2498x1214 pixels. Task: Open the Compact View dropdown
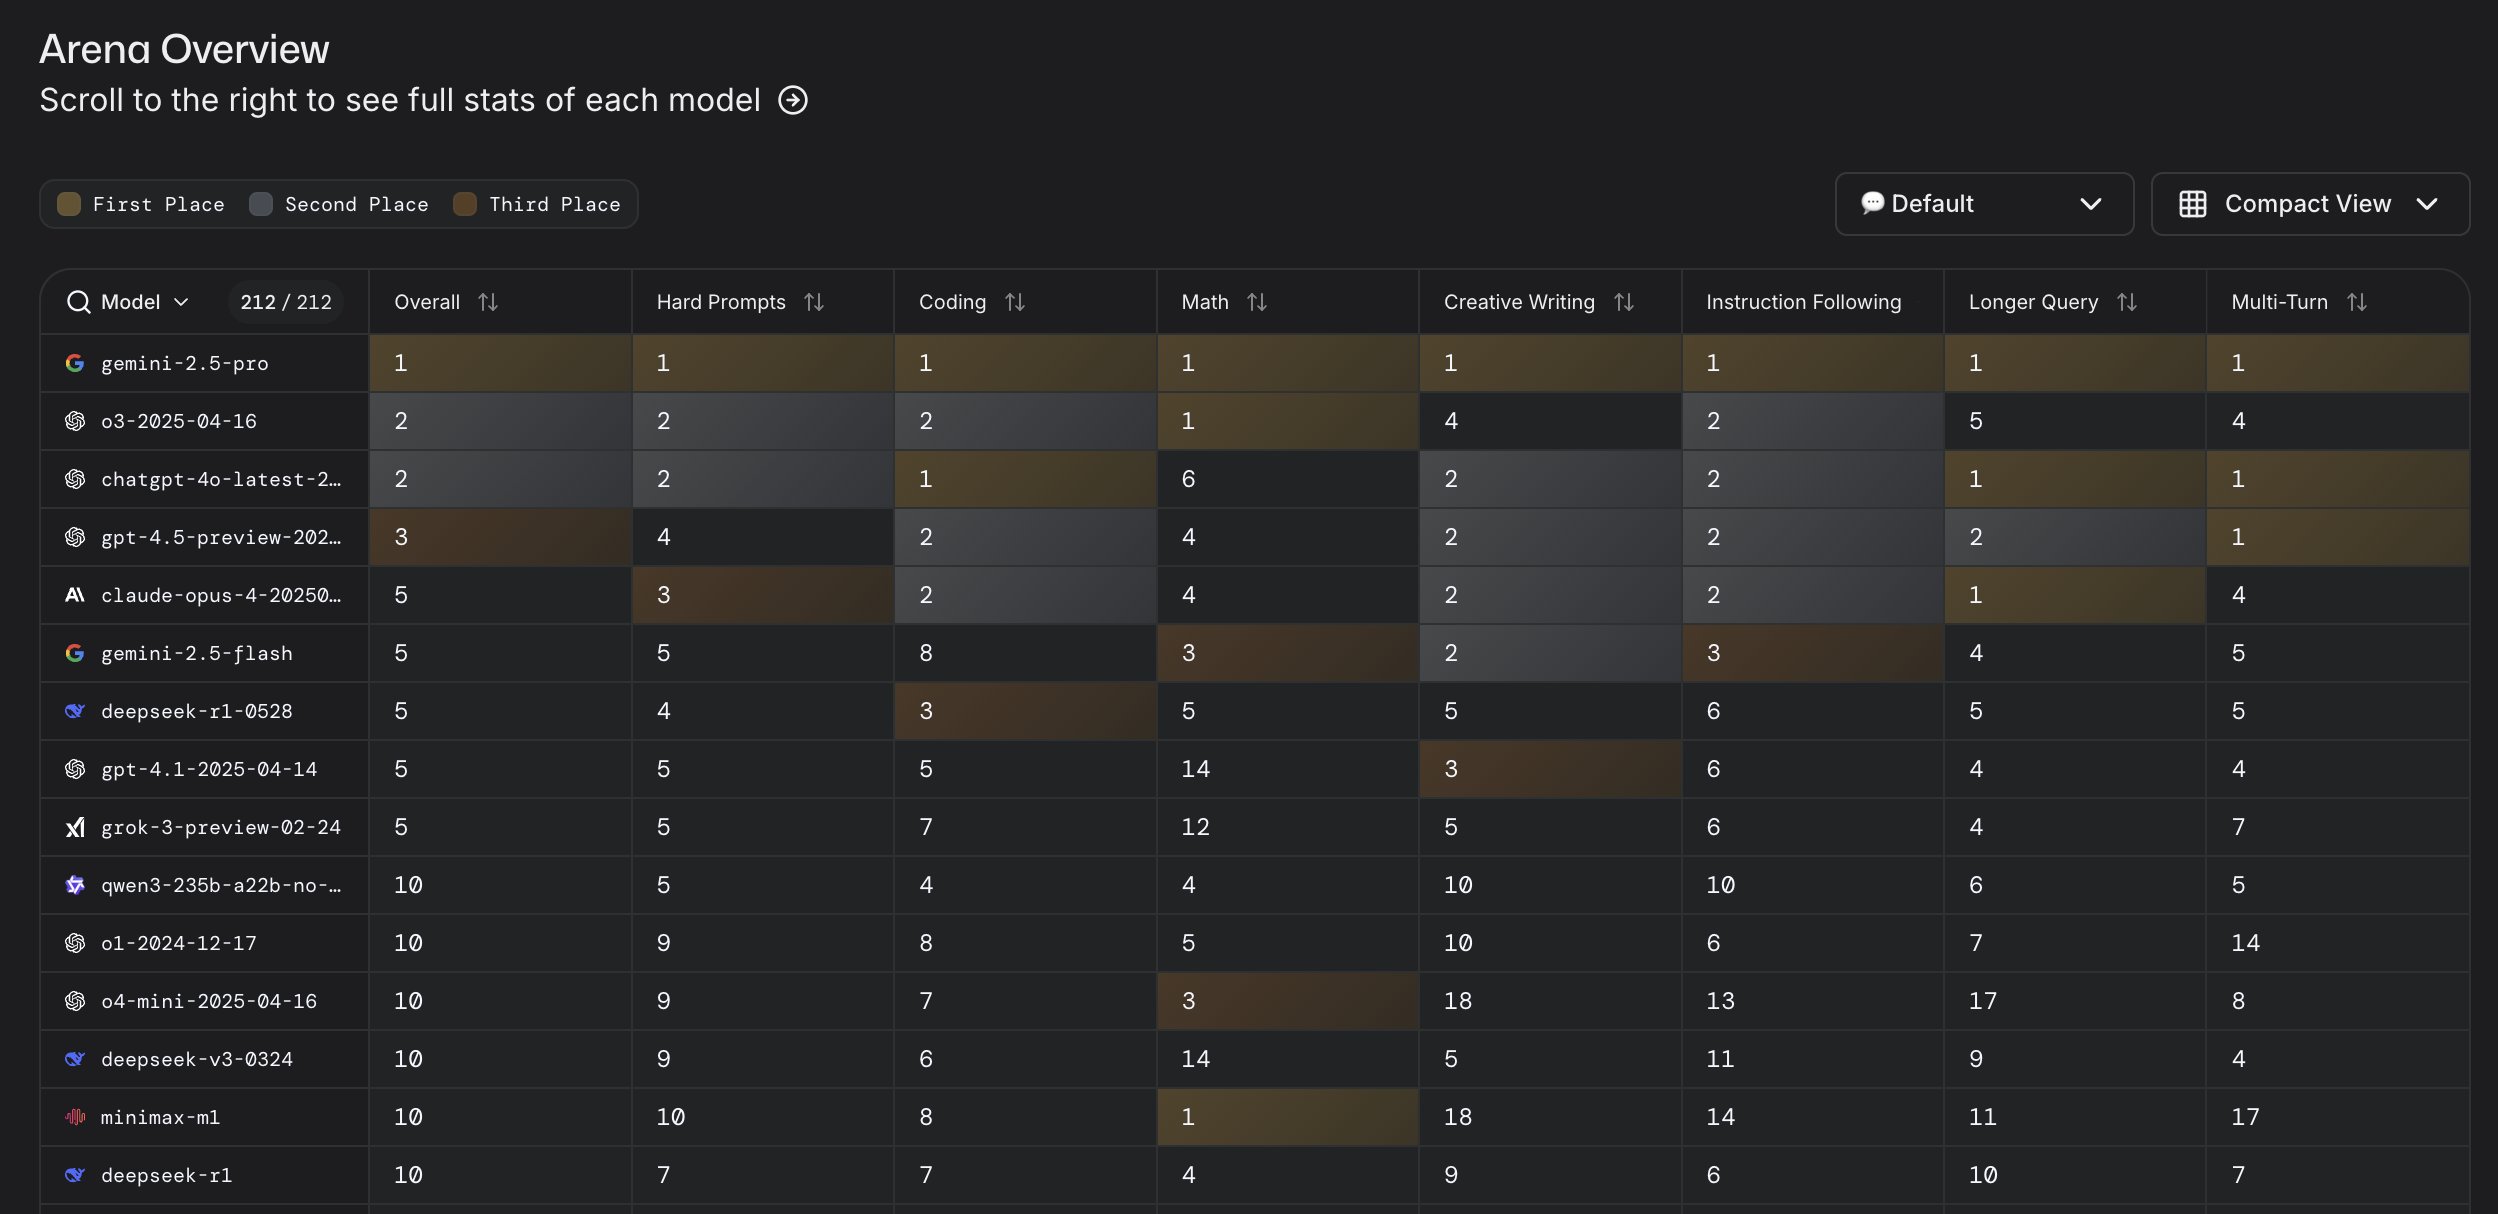coord(2310,204)
